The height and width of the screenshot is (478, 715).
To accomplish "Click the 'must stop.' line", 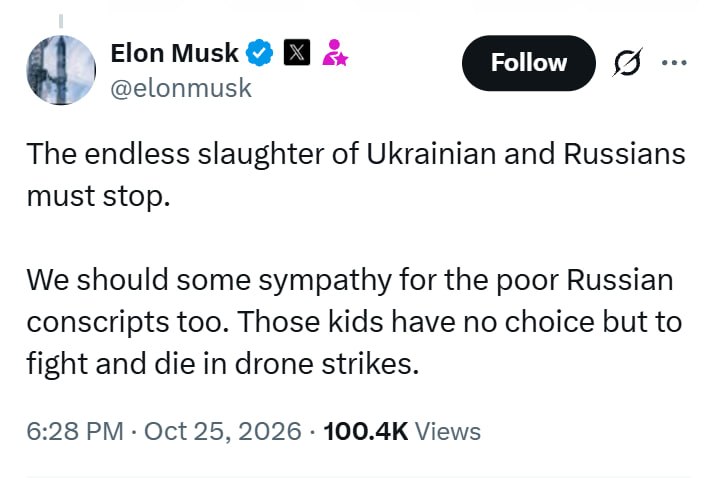I will coord(98,197).
